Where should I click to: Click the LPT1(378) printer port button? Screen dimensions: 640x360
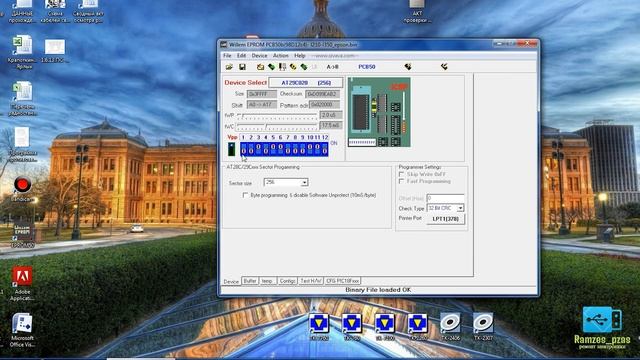coord(445,219)
